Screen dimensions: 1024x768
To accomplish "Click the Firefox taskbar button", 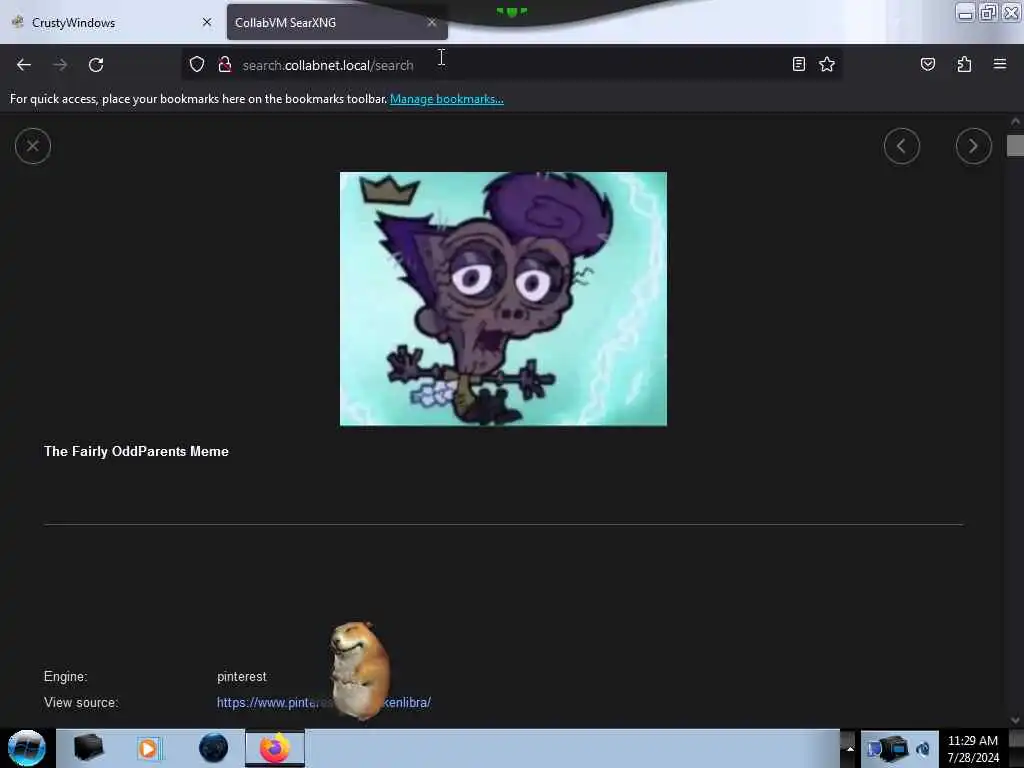I will tap(275, 748).
